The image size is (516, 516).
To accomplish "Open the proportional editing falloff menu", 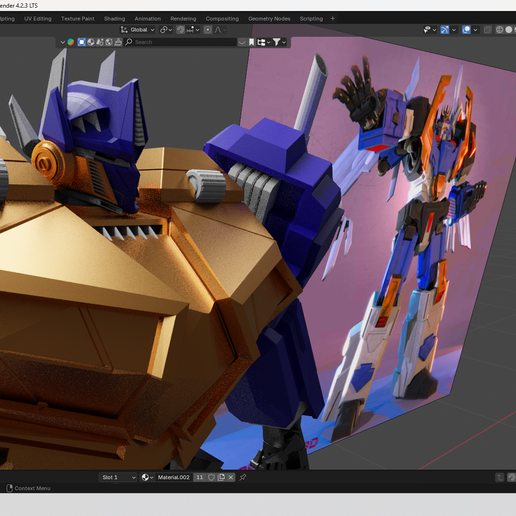I will [220, 30].
